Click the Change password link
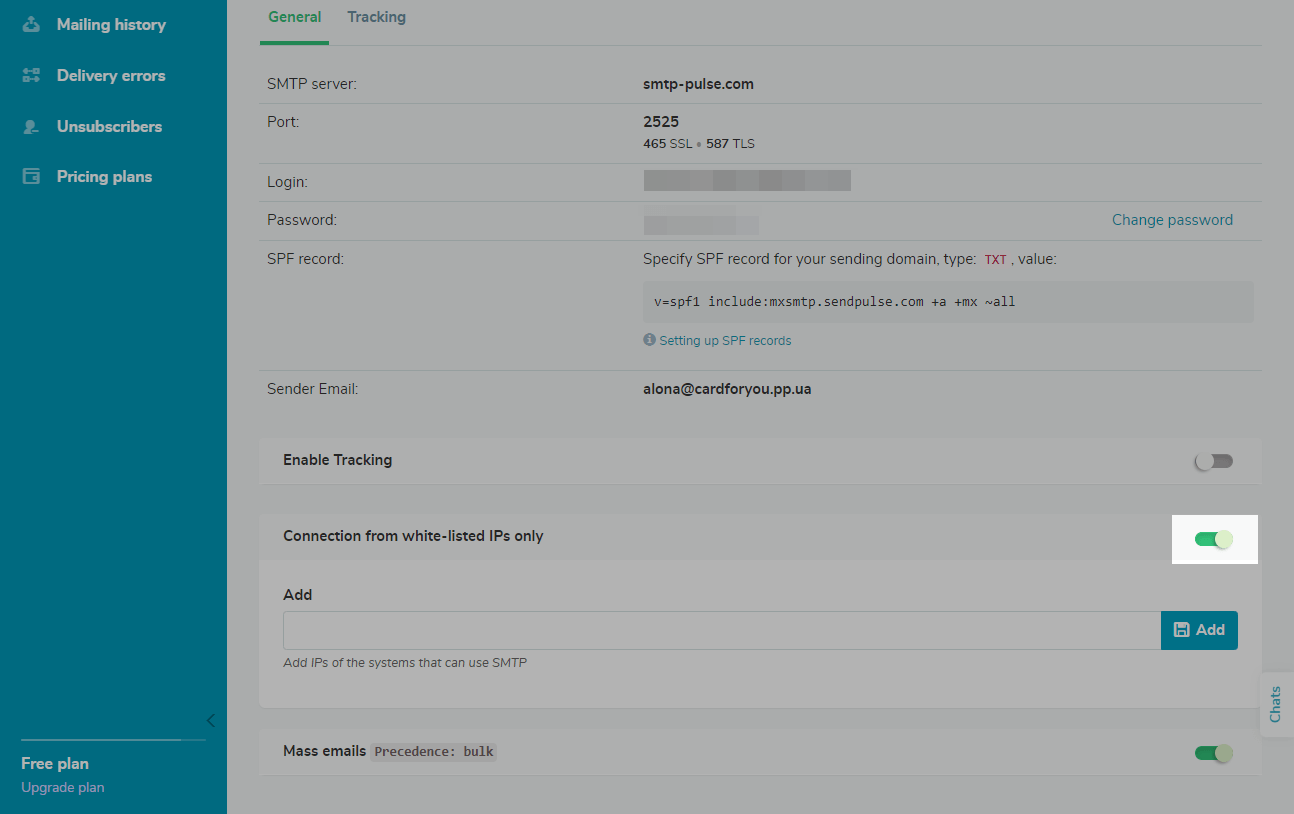The image size is (1294, 814). point(1172,220)
